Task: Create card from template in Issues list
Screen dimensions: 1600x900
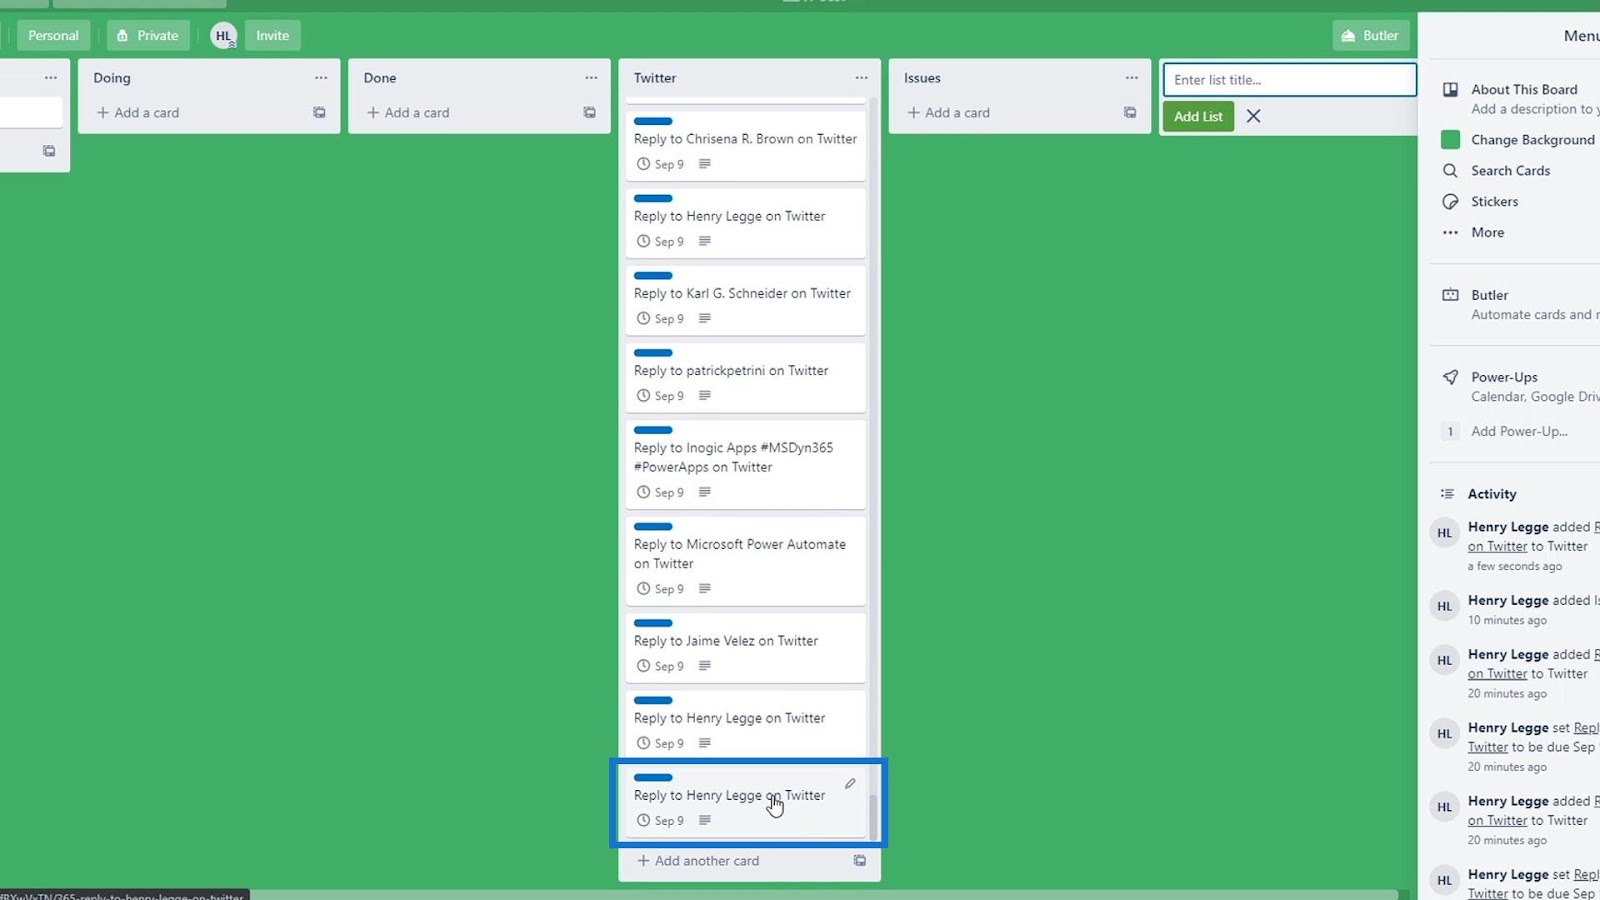Action: click(1129, 112)
